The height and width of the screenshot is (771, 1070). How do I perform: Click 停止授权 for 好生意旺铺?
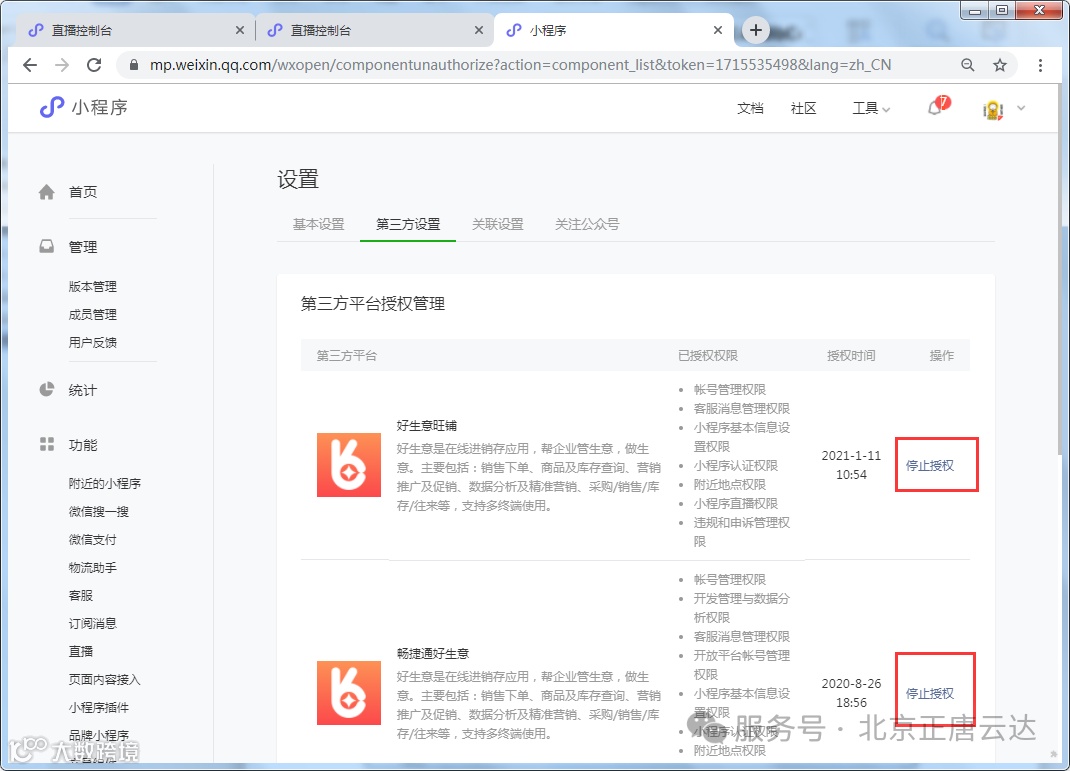[929, 465]
